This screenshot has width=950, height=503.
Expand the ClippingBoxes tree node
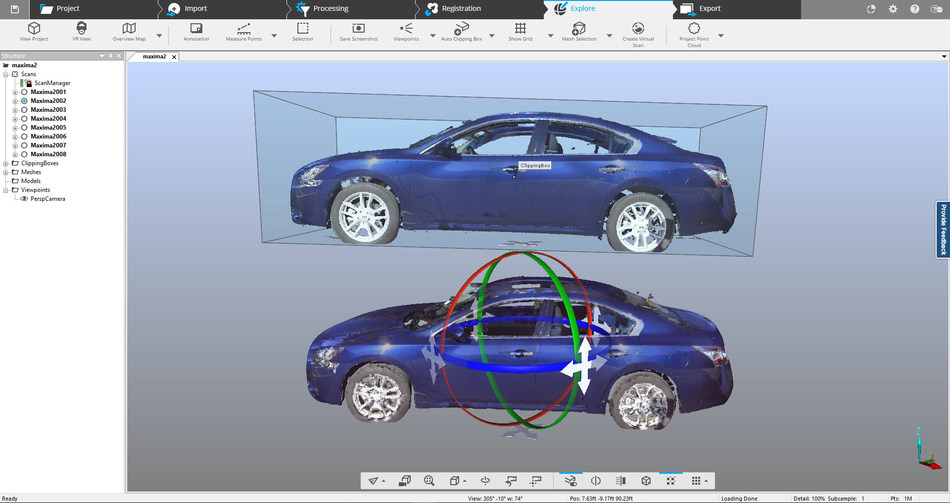coord(6,163)
